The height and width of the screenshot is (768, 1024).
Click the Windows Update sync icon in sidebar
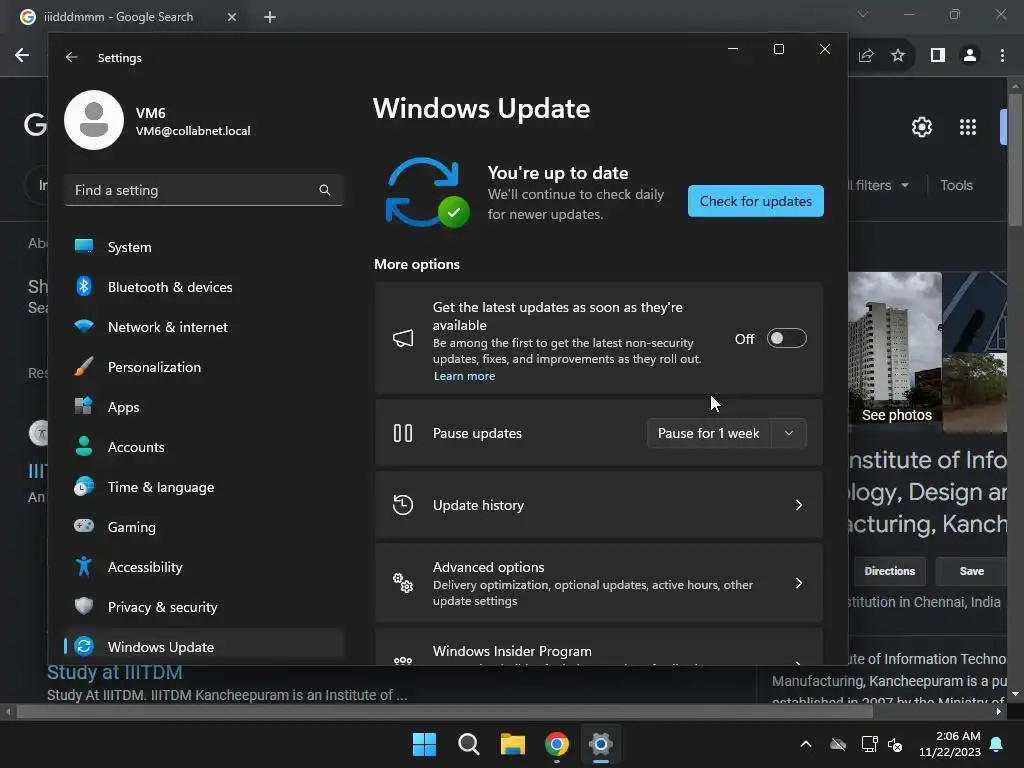point(84,646)
